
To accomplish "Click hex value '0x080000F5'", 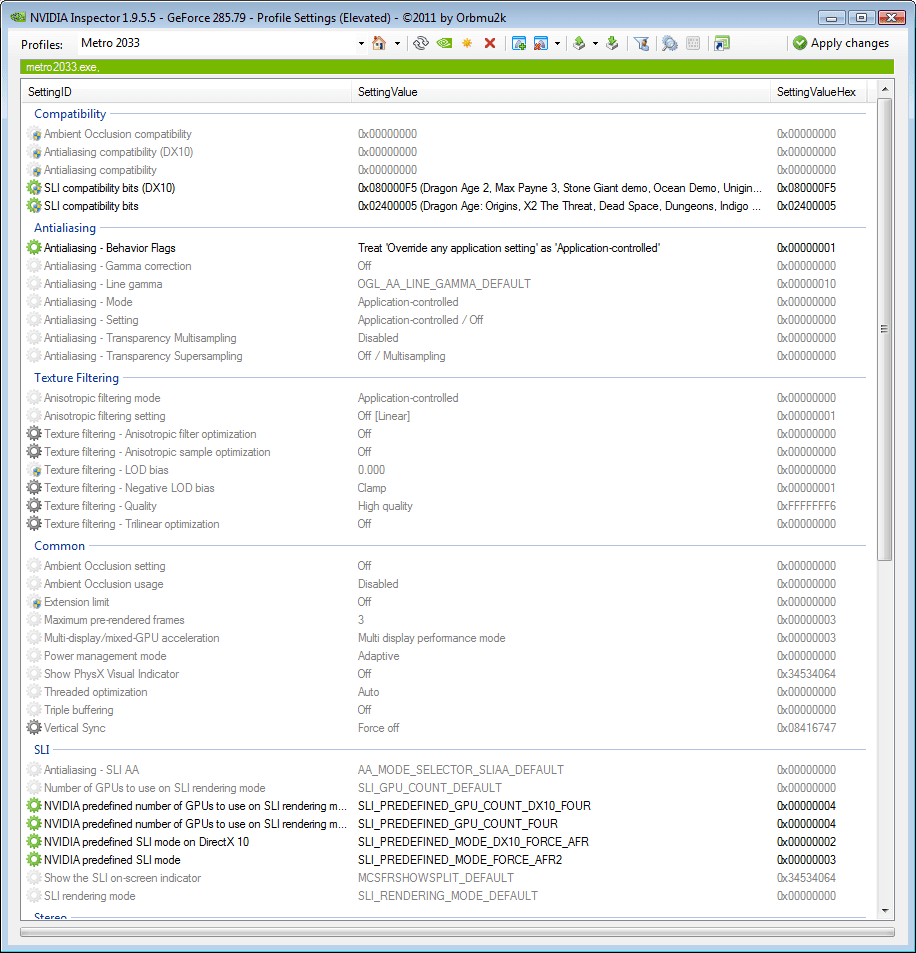I will click(x=806, y=188).
